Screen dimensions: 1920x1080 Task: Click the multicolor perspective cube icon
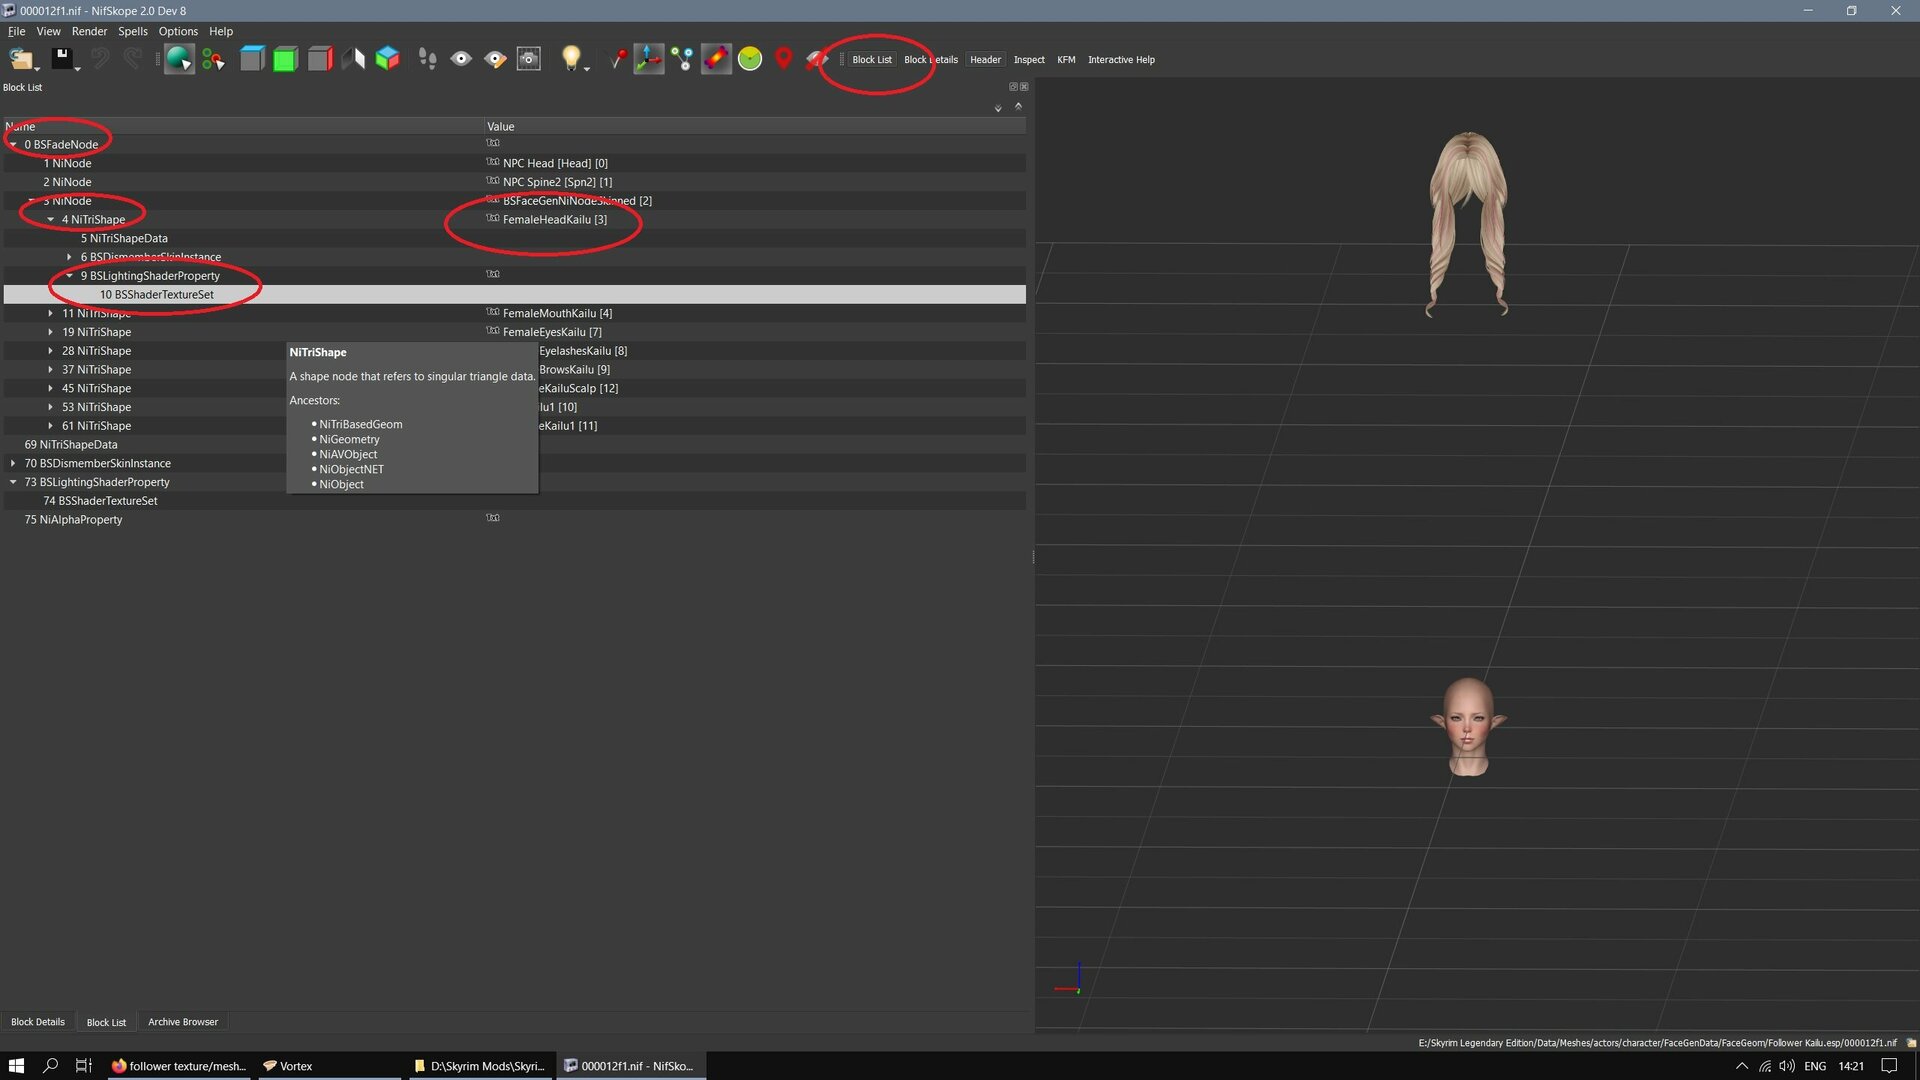tap(388, 59)
